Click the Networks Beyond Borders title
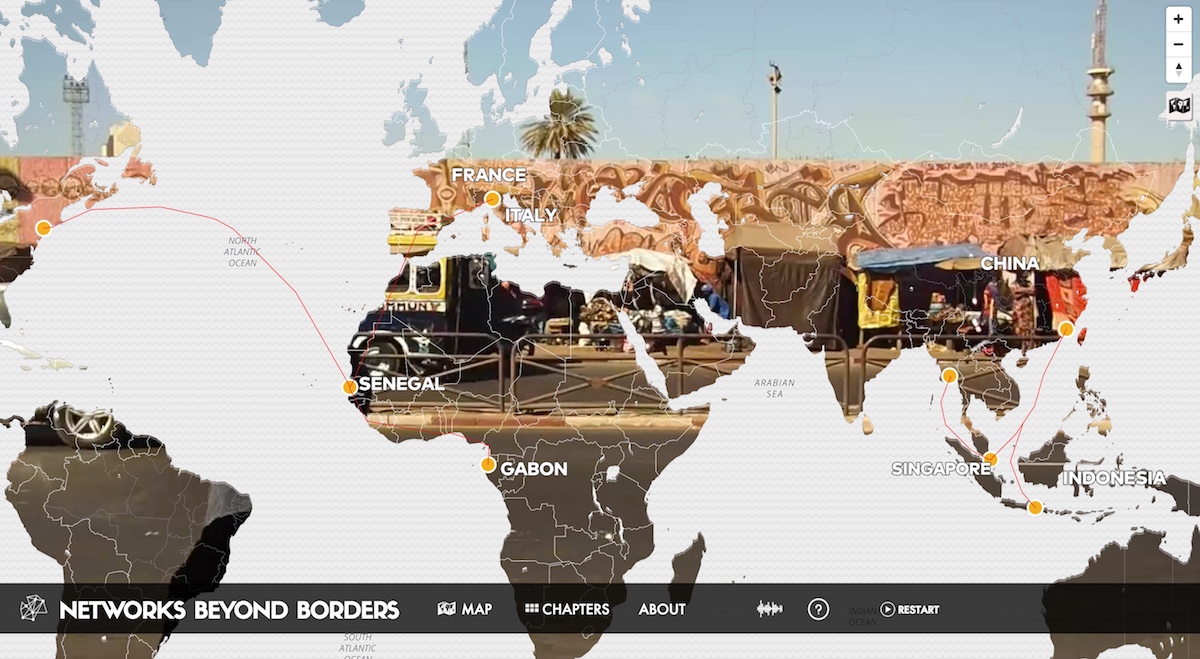The height and width of the screenshot is (659, 1200). 229,610
